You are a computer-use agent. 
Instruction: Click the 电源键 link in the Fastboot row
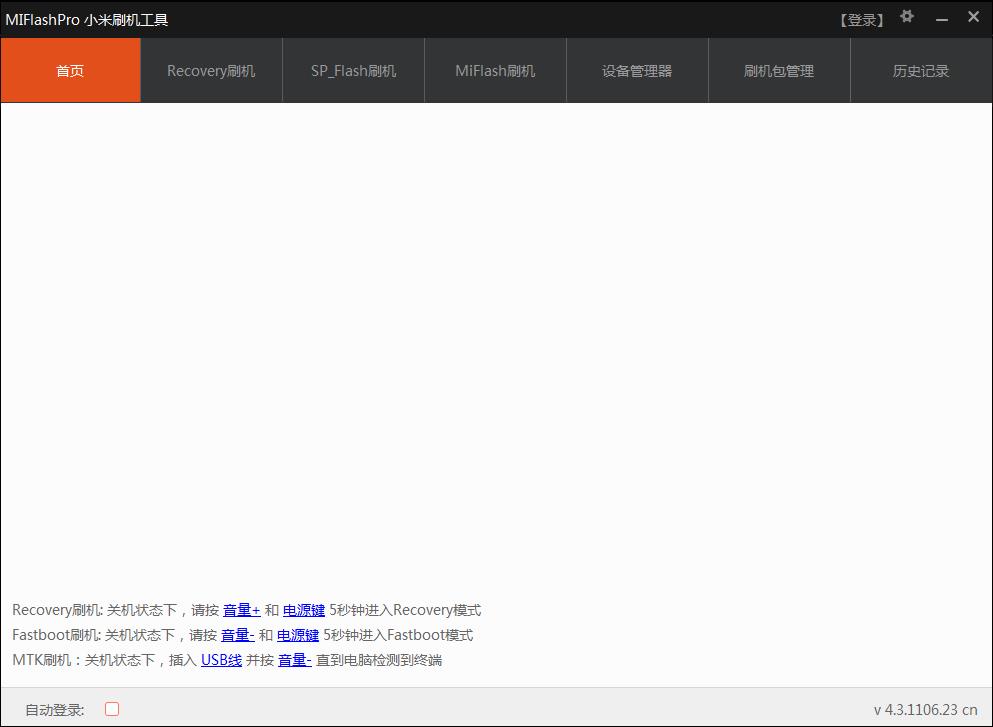pos(297,634)
